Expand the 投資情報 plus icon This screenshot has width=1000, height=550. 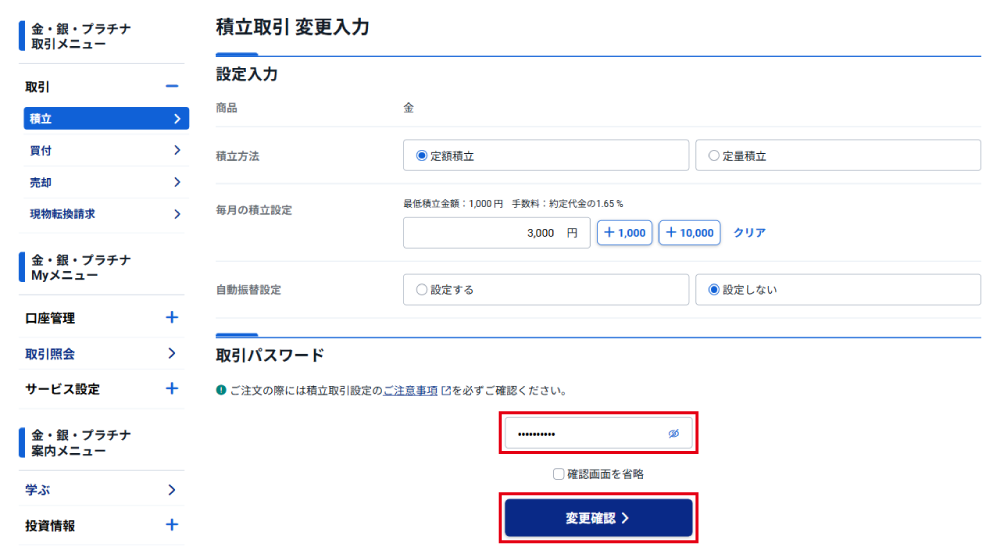(172, 524)
